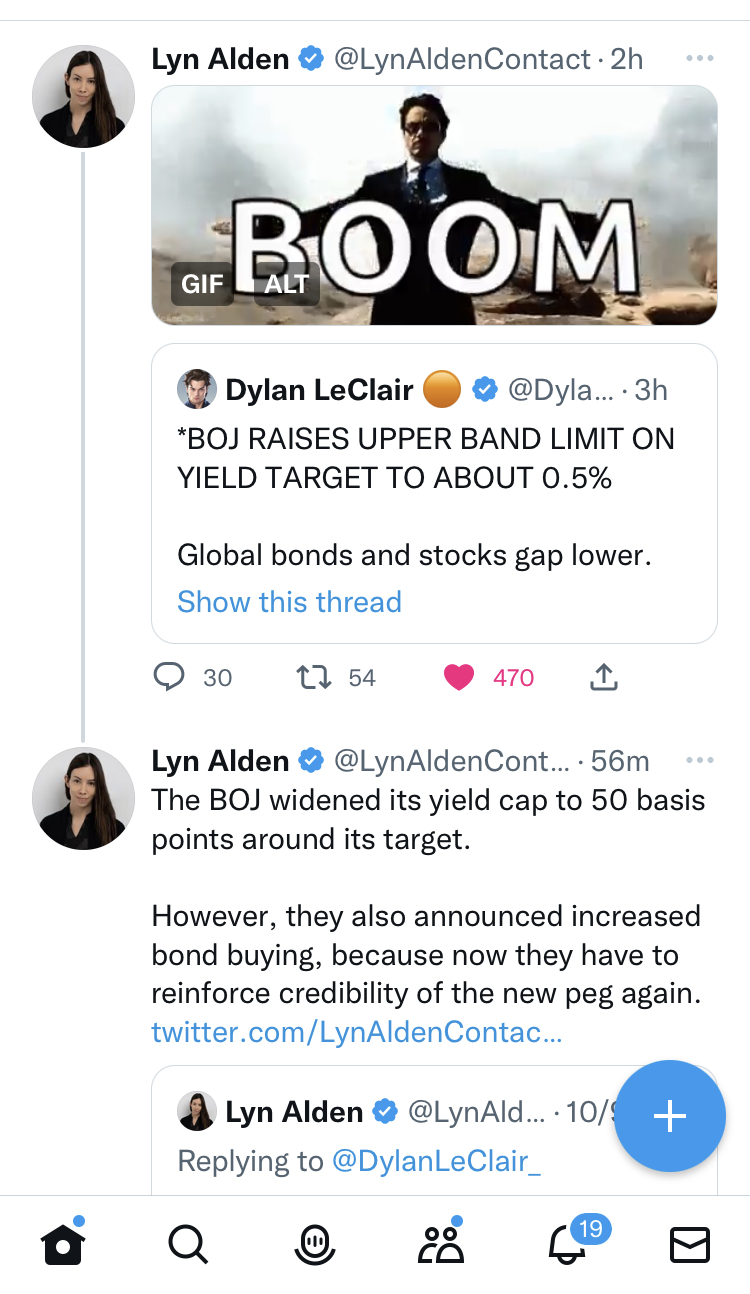Open more options on the 56m tweet
Viewport: 750px width, 1294px height.
pyautogui.click(x=700, y=761)
